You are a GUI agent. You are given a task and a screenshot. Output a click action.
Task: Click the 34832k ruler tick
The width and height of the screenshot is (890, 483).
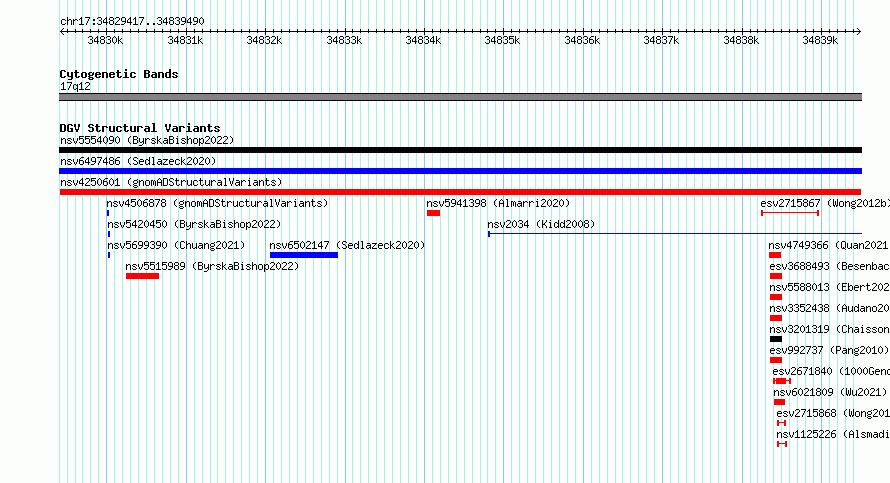(x=264, y=40)
